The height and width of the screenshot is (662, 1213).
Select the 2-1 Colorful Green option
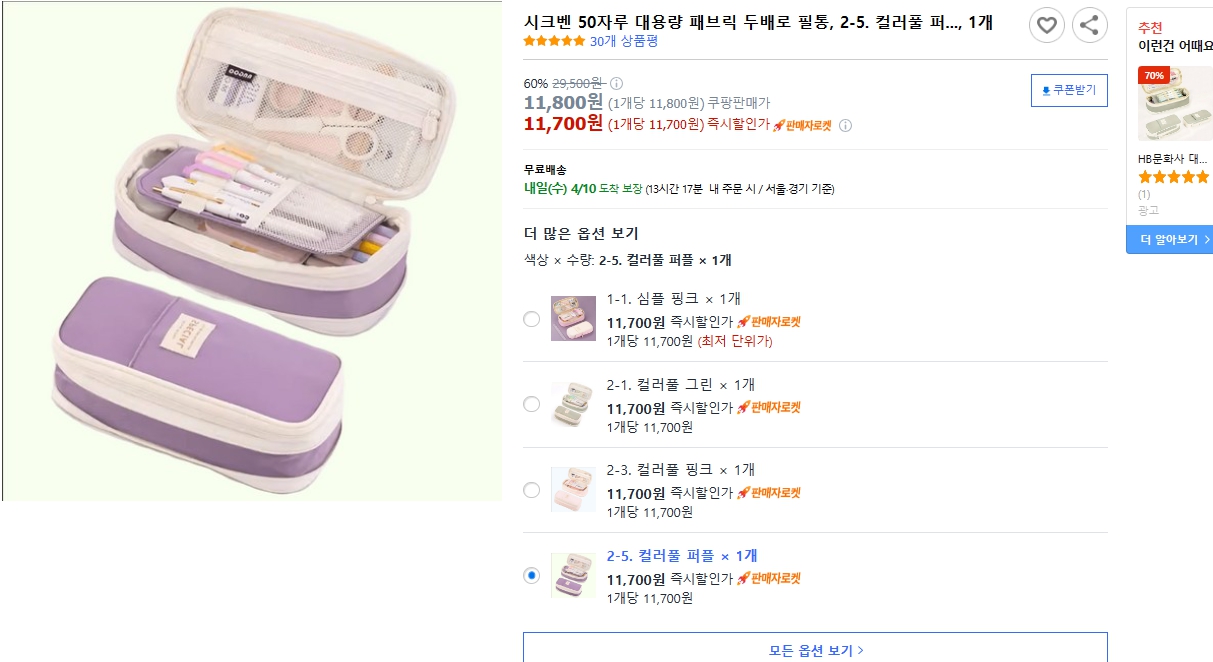[x=532, y=404]
